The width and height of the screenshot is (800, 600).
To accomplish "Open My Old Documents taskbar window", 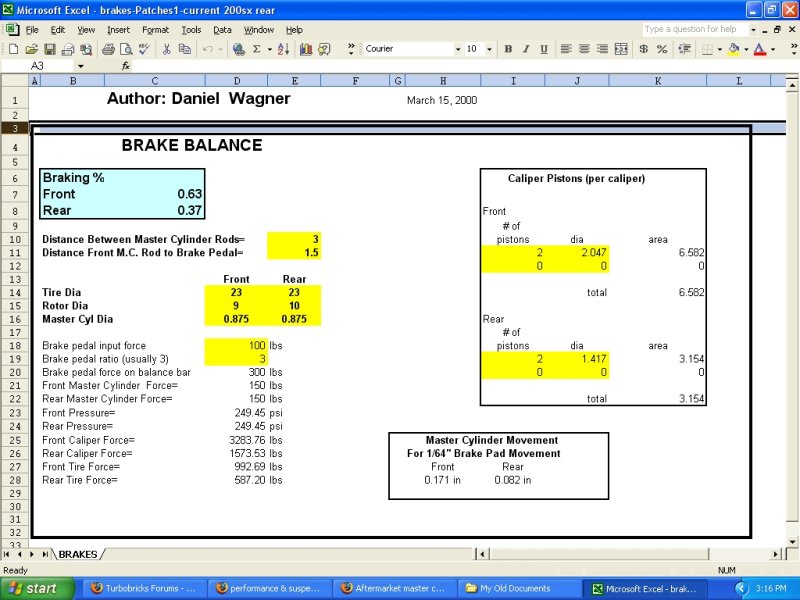I will point(518,588).
